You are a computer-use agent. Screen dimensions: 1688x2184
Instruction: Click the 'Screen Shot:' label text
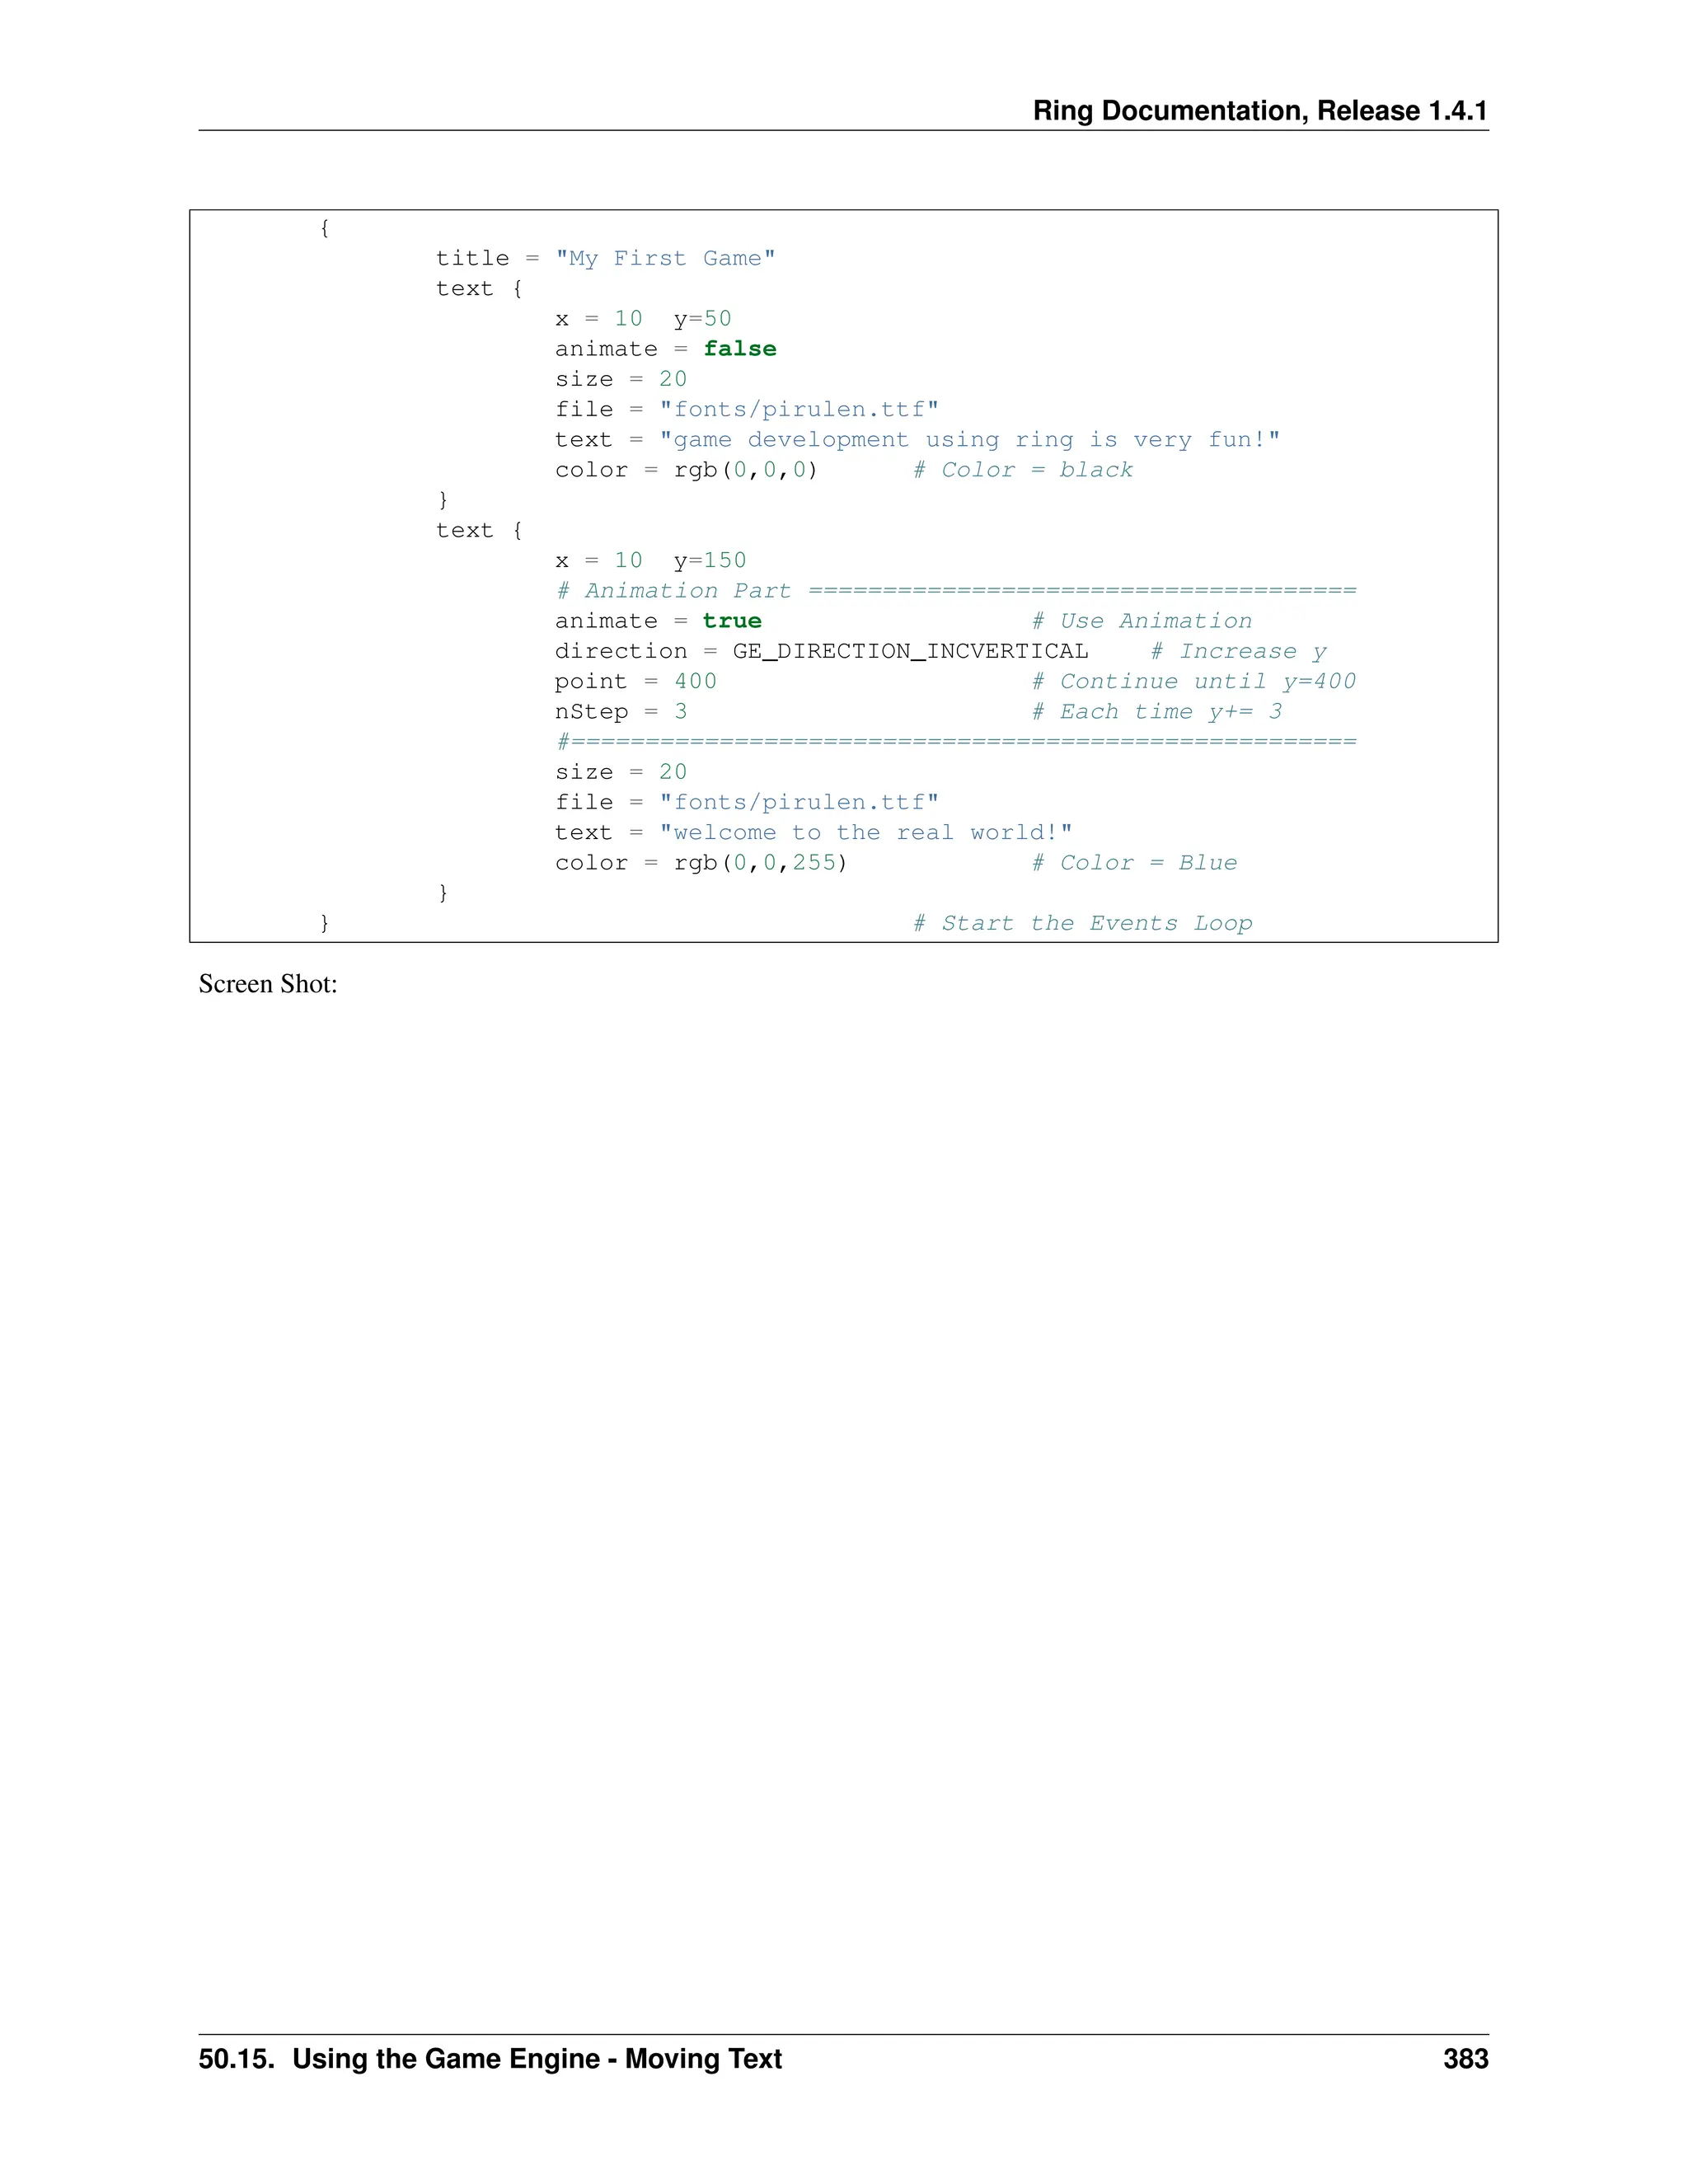point(268,984)
